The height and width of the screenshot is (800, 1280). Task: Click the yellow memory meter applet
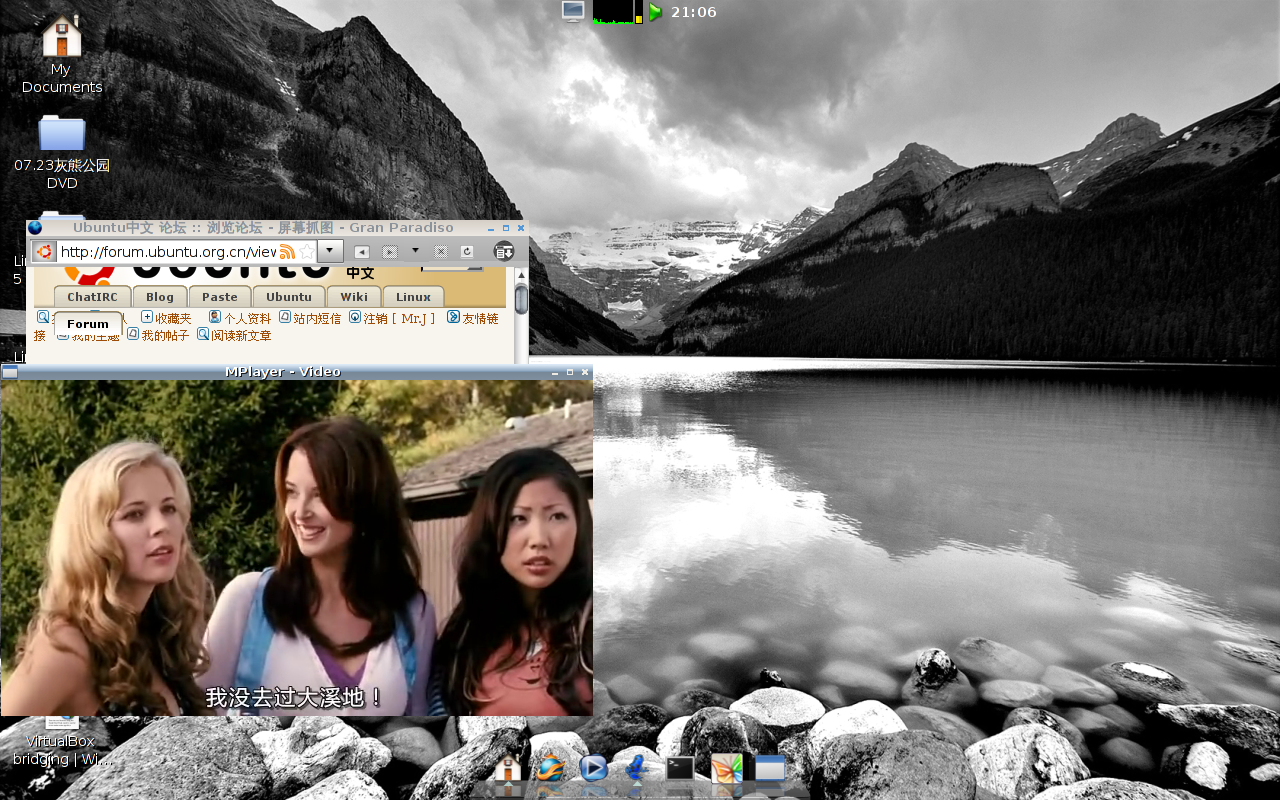(x=639, y=12)
